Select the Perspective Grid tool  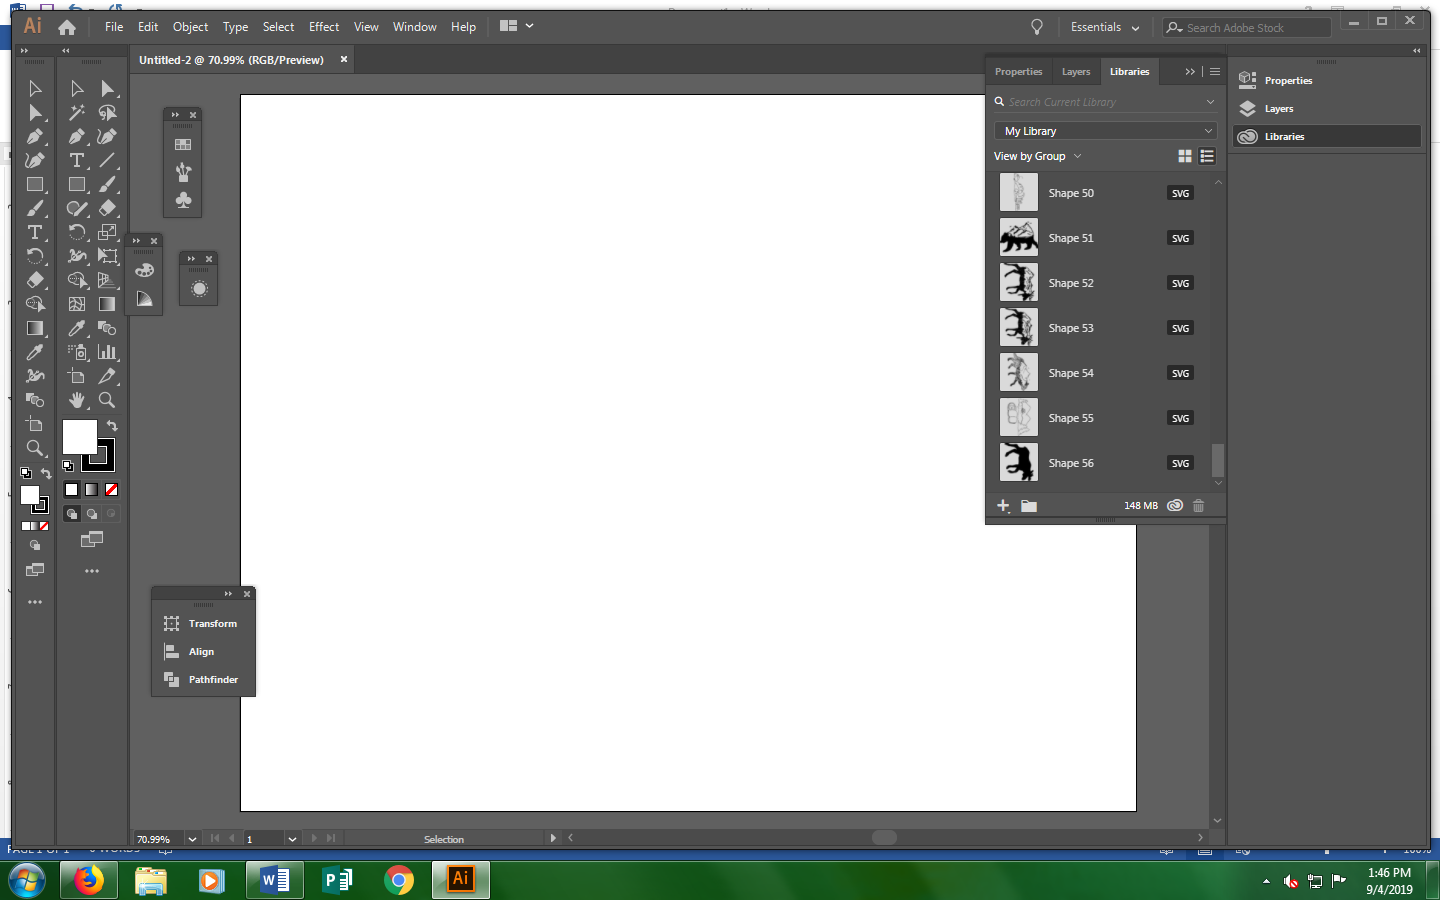click(x=107, y=280)
